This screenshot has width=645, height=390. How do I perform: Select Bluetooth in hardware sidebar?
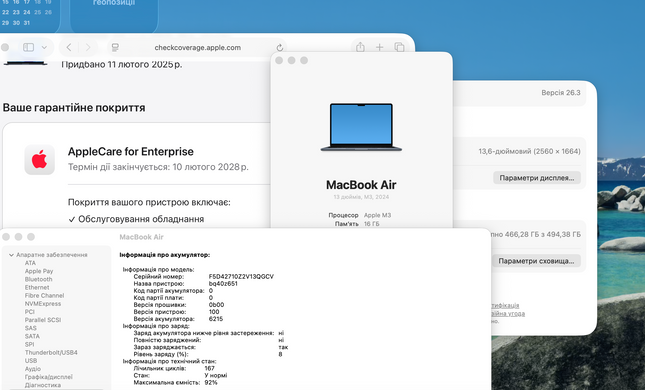[38, 279]
